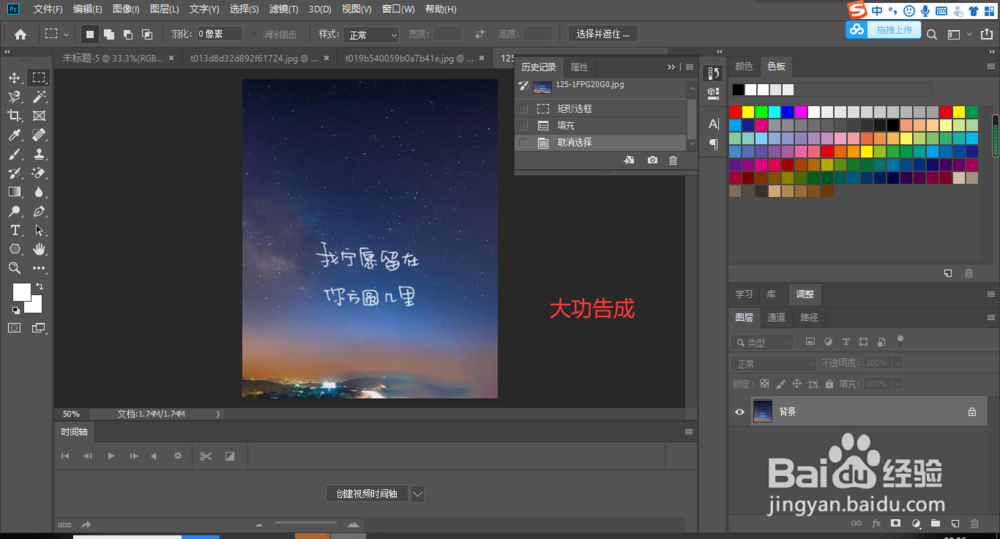Open layer fx styles icon

(x=876, y=524)
